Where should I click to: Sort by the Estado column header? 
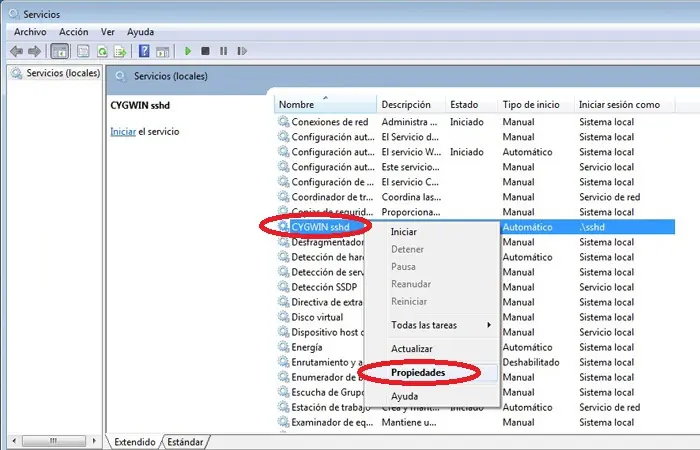[x=471, y=104]
